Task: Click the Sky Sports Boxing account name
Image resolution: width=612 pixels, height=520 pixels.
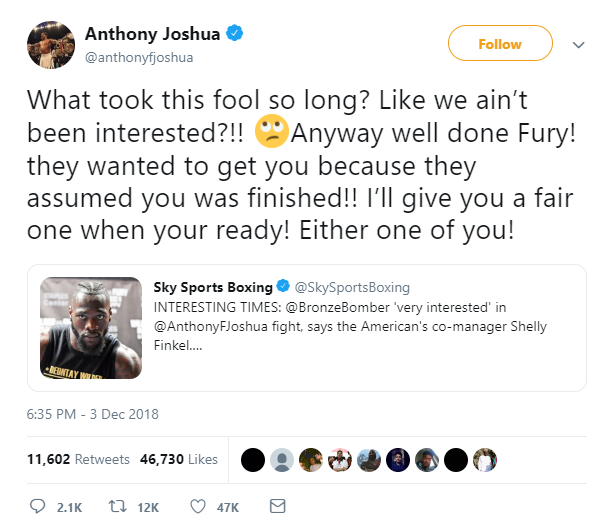Action: click(x=213, y=288)
